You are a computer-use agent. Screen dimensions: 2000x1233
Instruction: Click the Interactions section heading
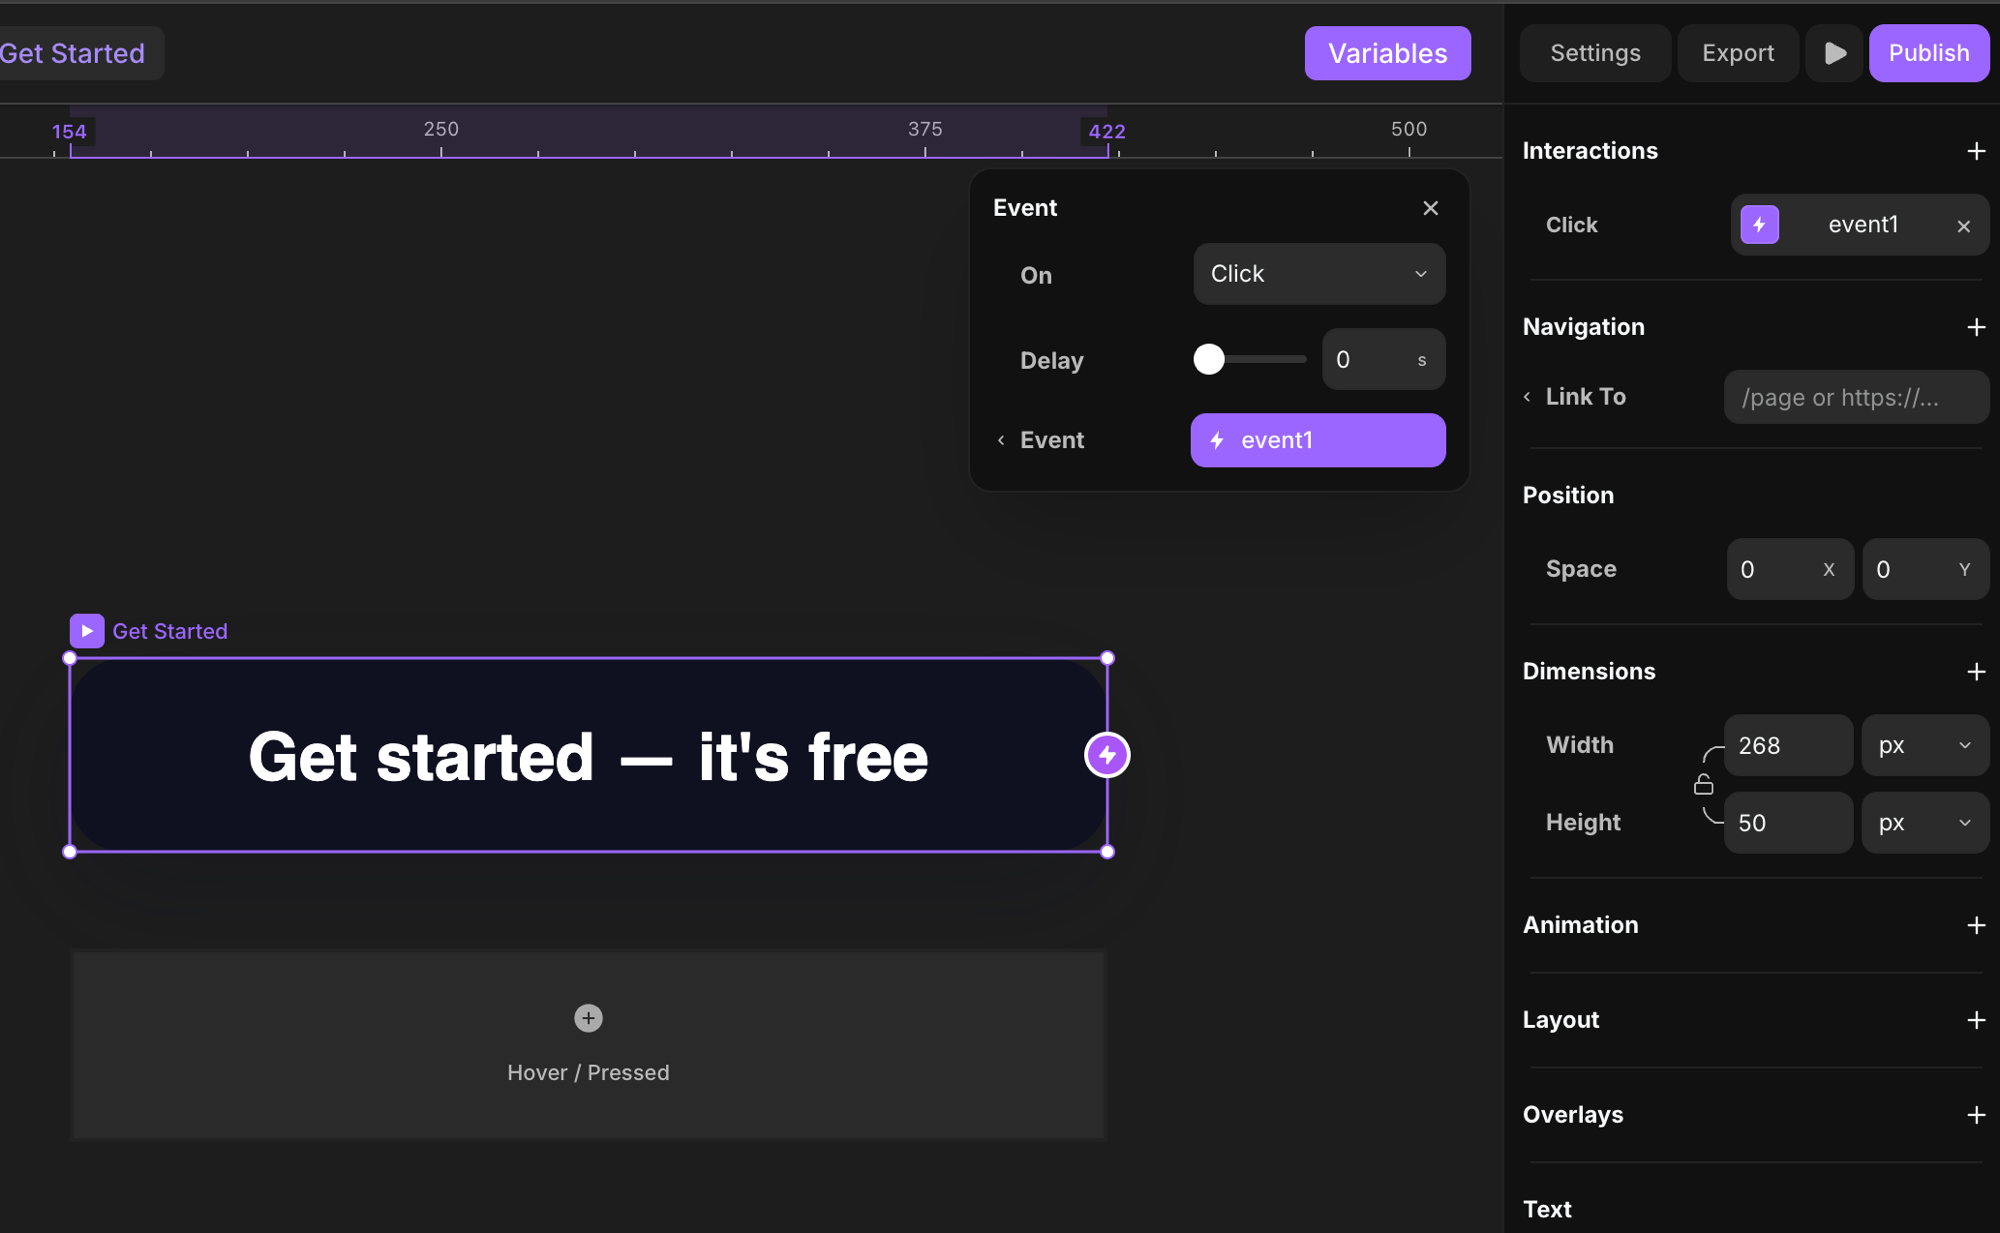pyautogui.click(x=1590, y=151)
